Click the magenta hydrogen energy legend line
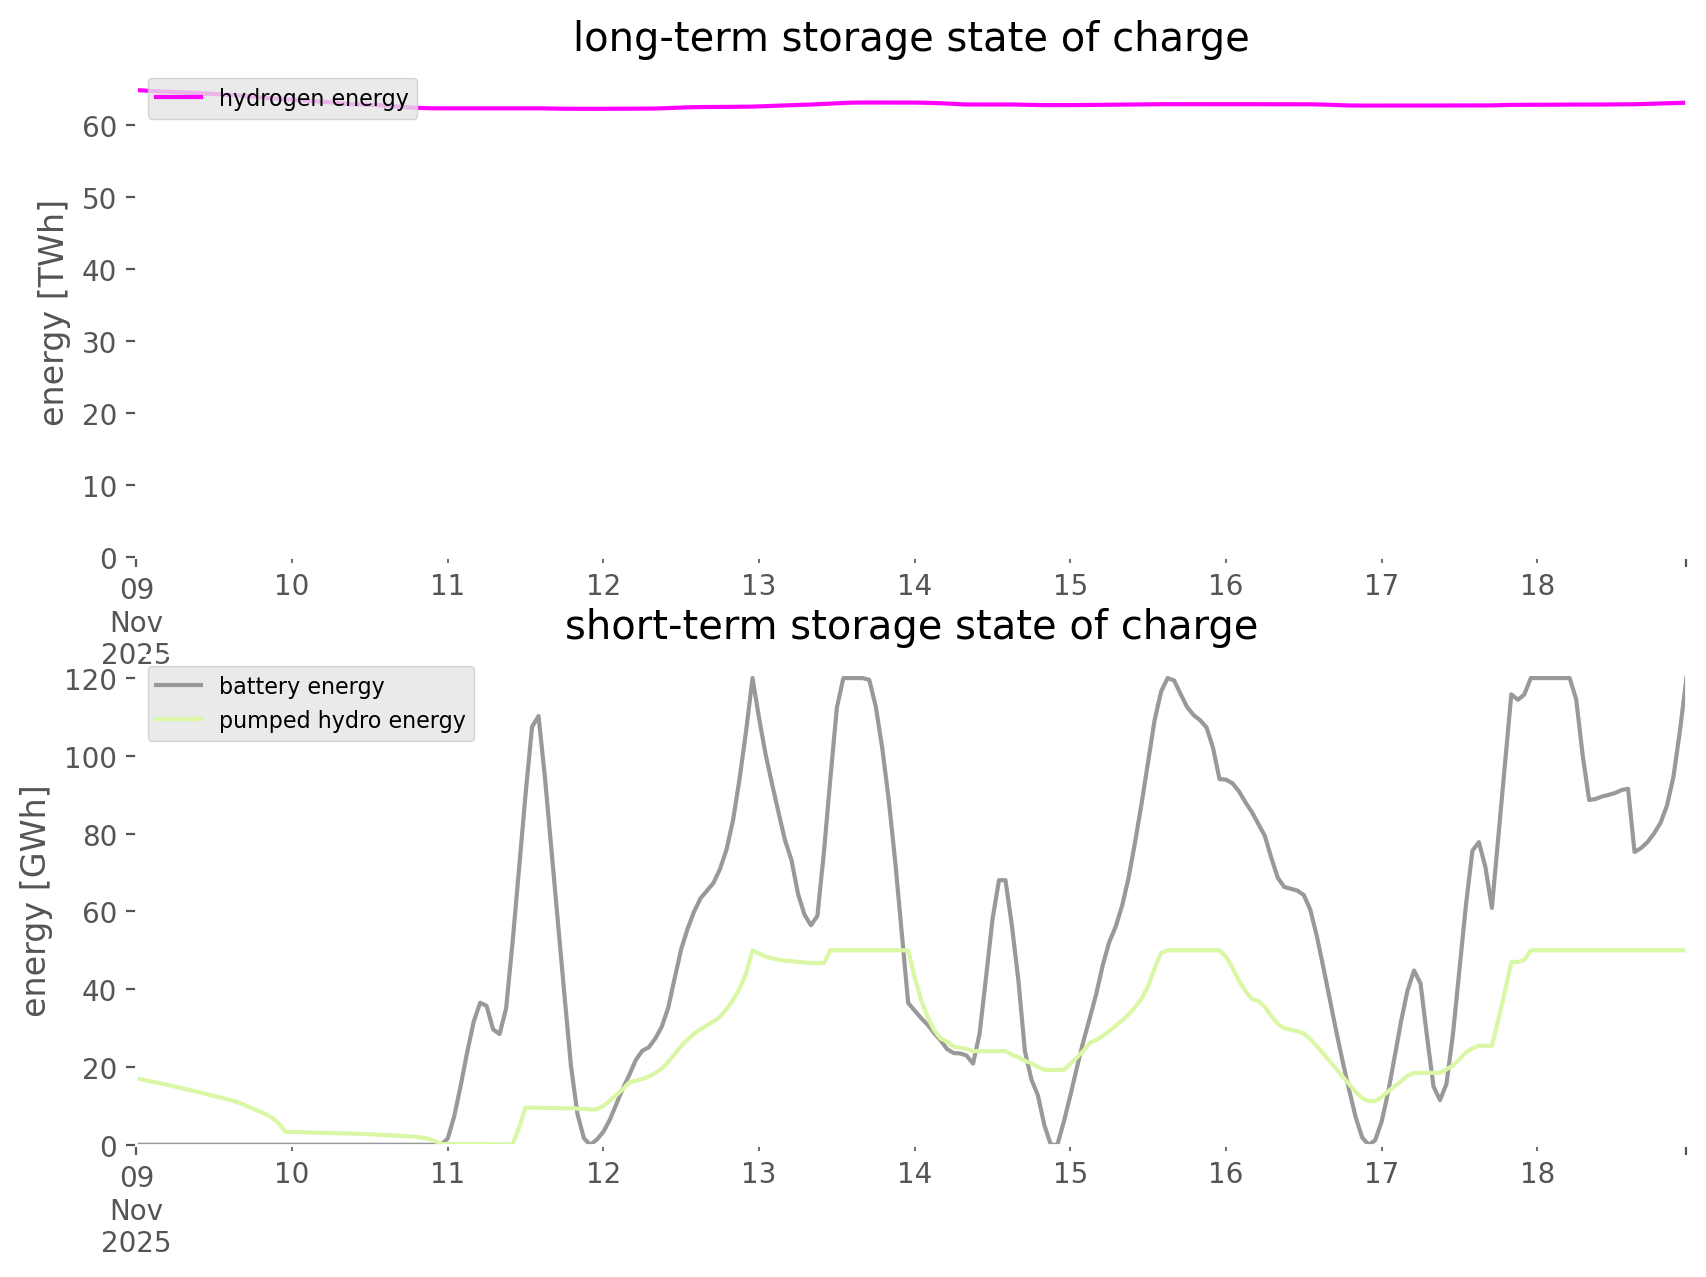 click(179, 98)
